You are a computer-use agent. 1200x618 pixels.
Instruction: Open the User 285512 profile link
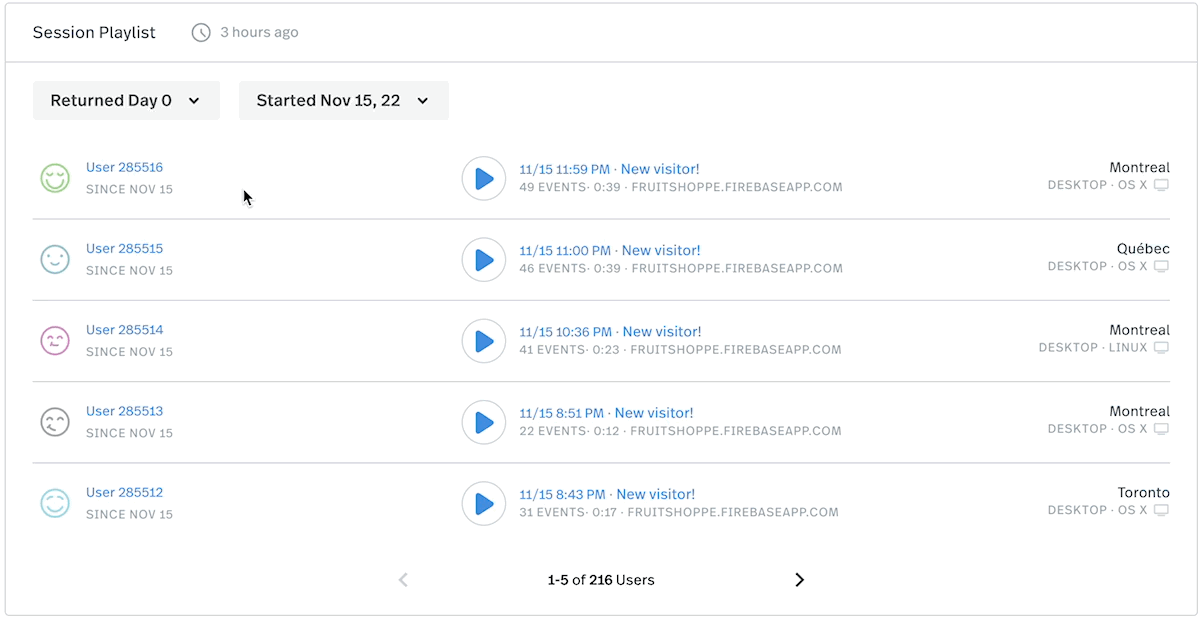(x=124, y=492)
